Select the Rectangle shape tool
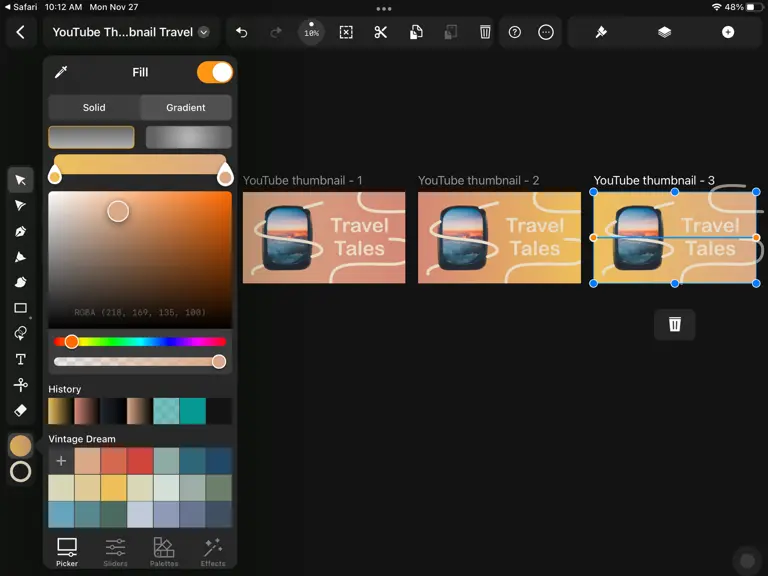The height and width of the screenshot is (576, 768). pos(21,308)
